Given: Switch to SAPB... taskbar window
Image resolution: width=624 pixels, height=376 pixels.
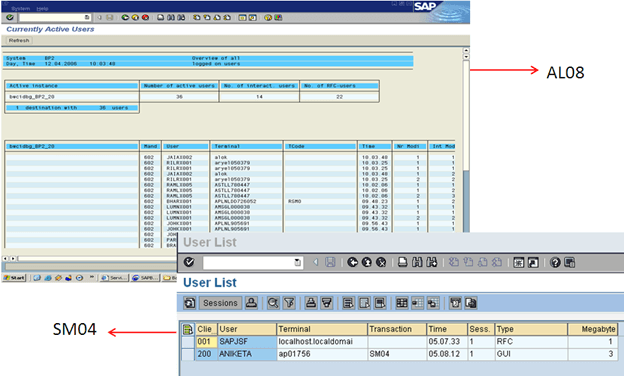Looking at the screenshot, I should (x=145, y=278).
